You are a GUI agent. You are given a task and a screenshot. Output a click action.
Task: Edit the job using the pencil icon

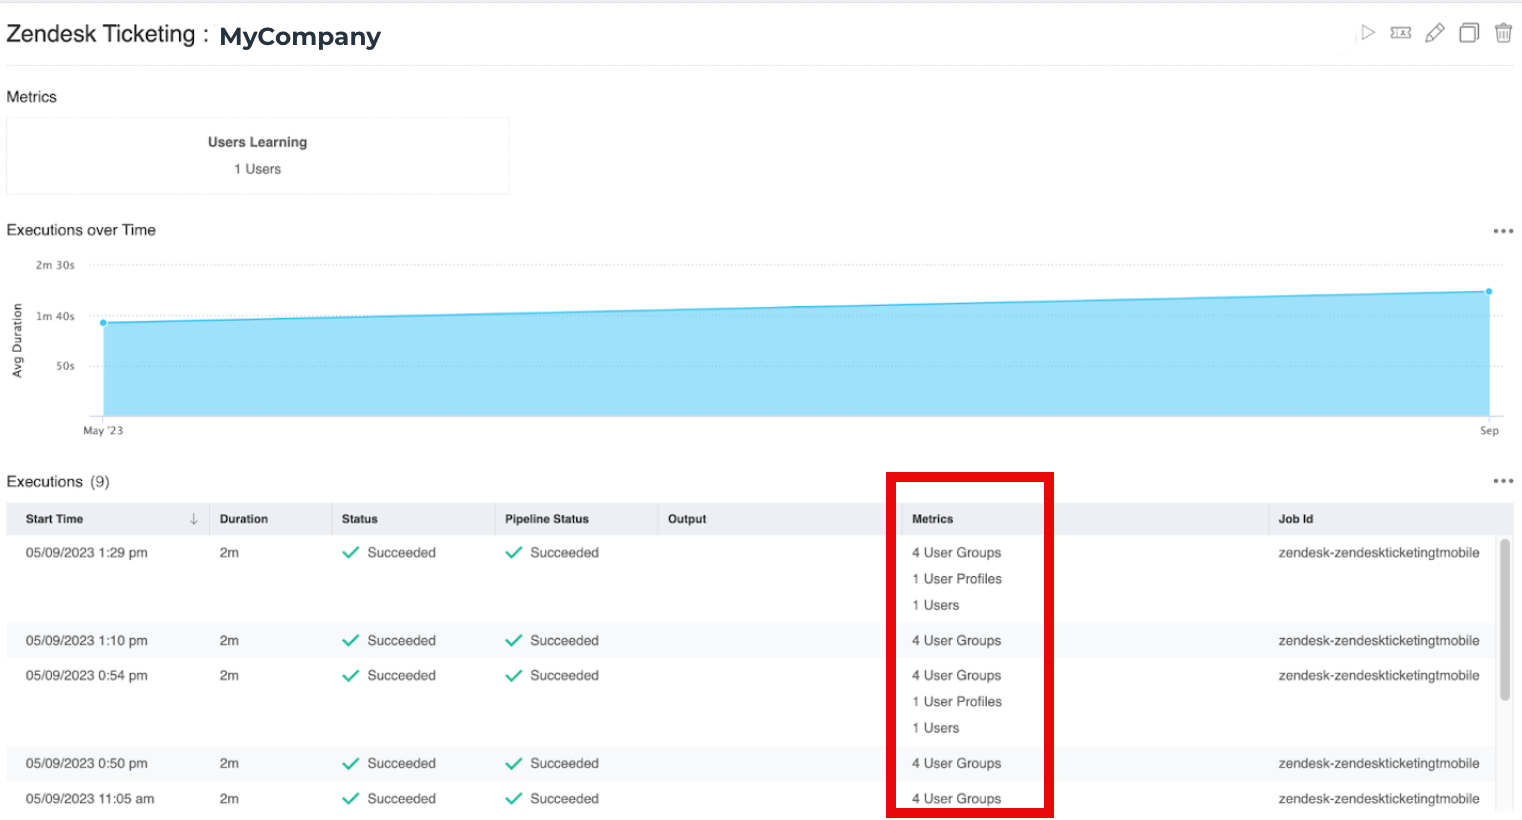tap(1435, 33)
